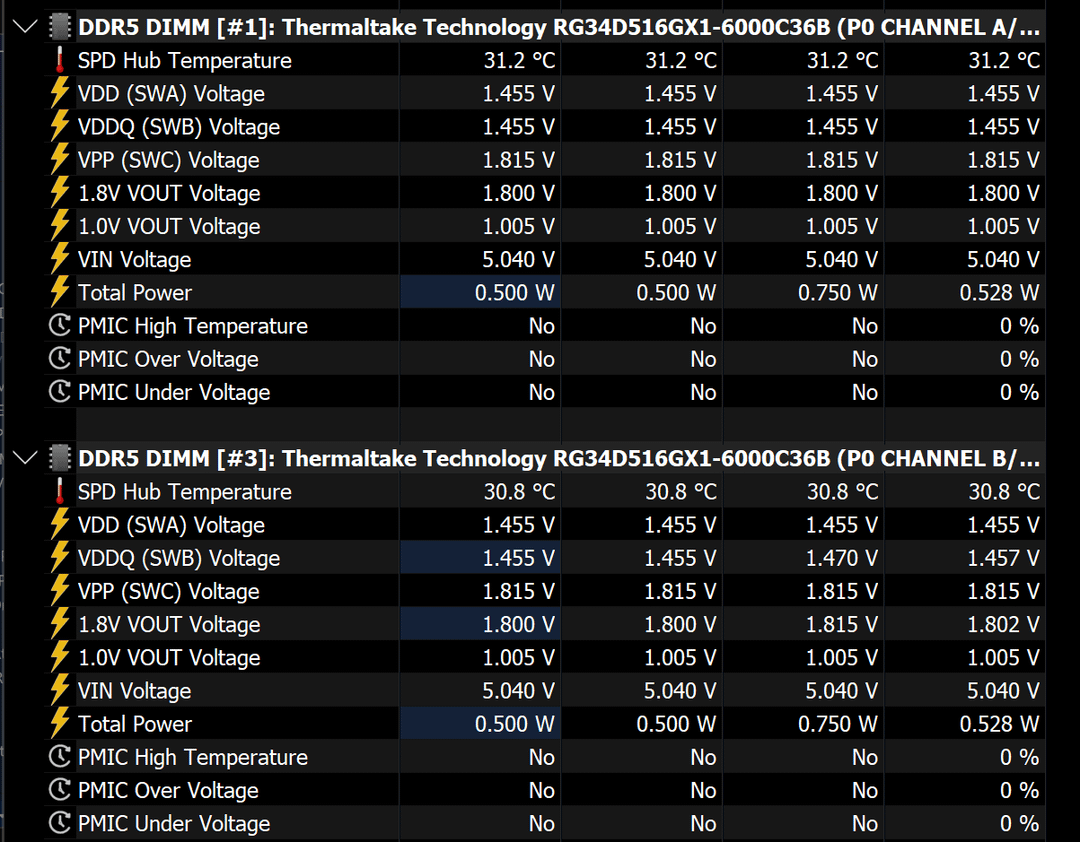The image size is (1080, 842).
Task: Select the DIMM [#3] VDDQ (SWB) Voltage row label
Action: [178, 558]
